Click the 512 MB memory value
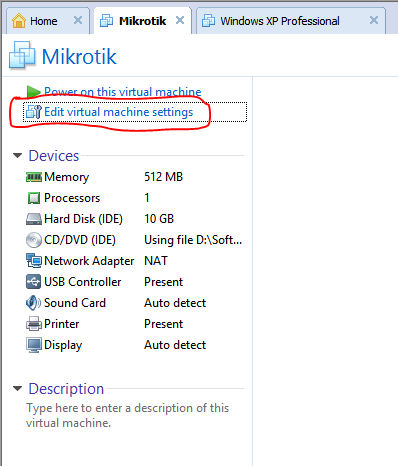Image resolution: width=398 pixels, height=466 pixels. pyautogui.click(x=164, y=177)
